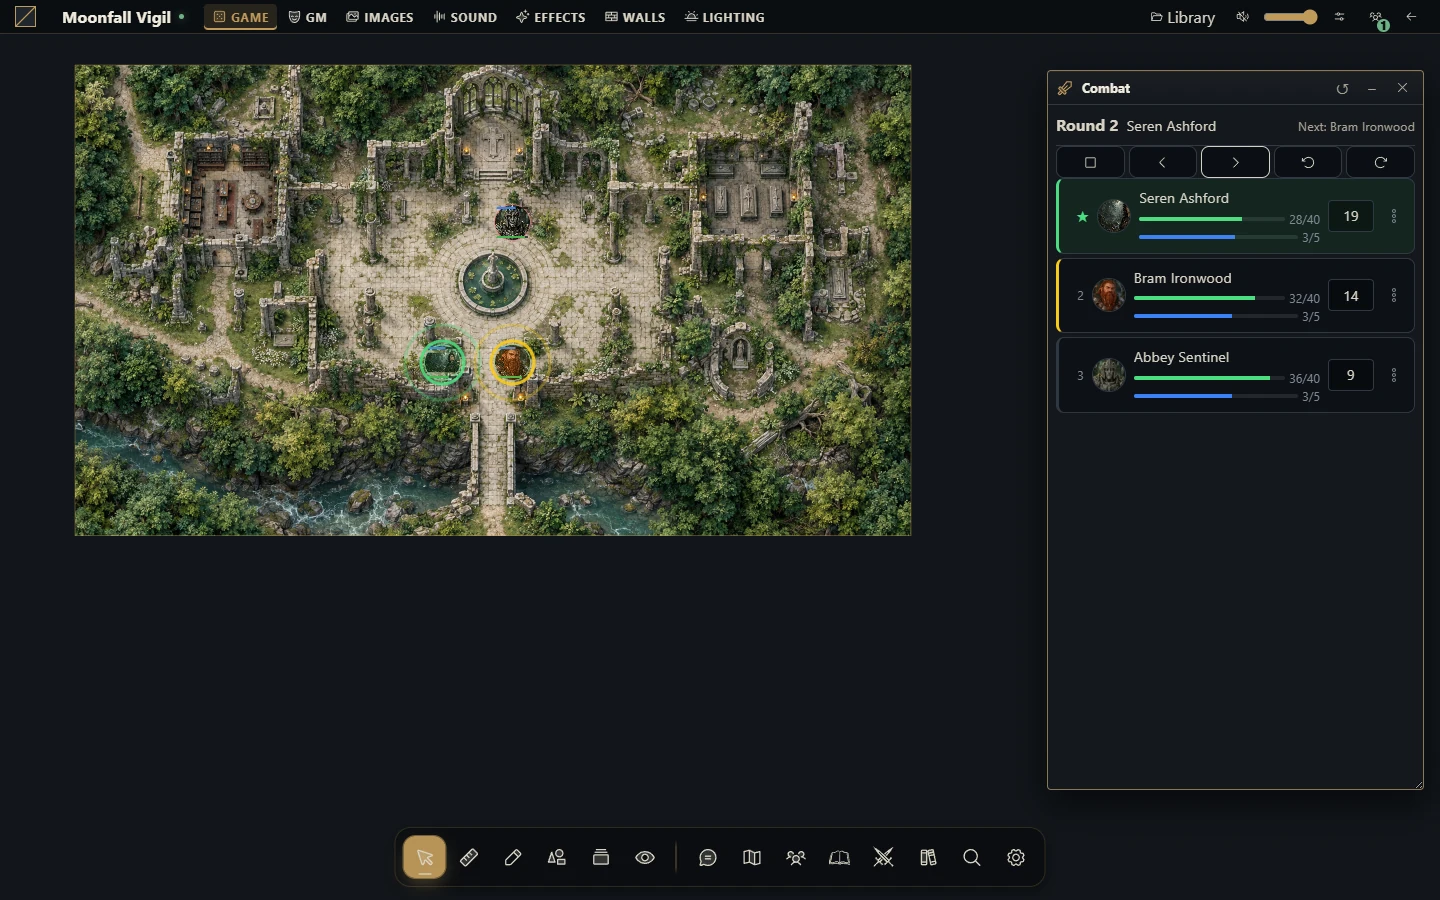Edit Bram Ironwood's initiative value 14
The width and height of the screenshot is (1440, 900).
[1351, 296]
